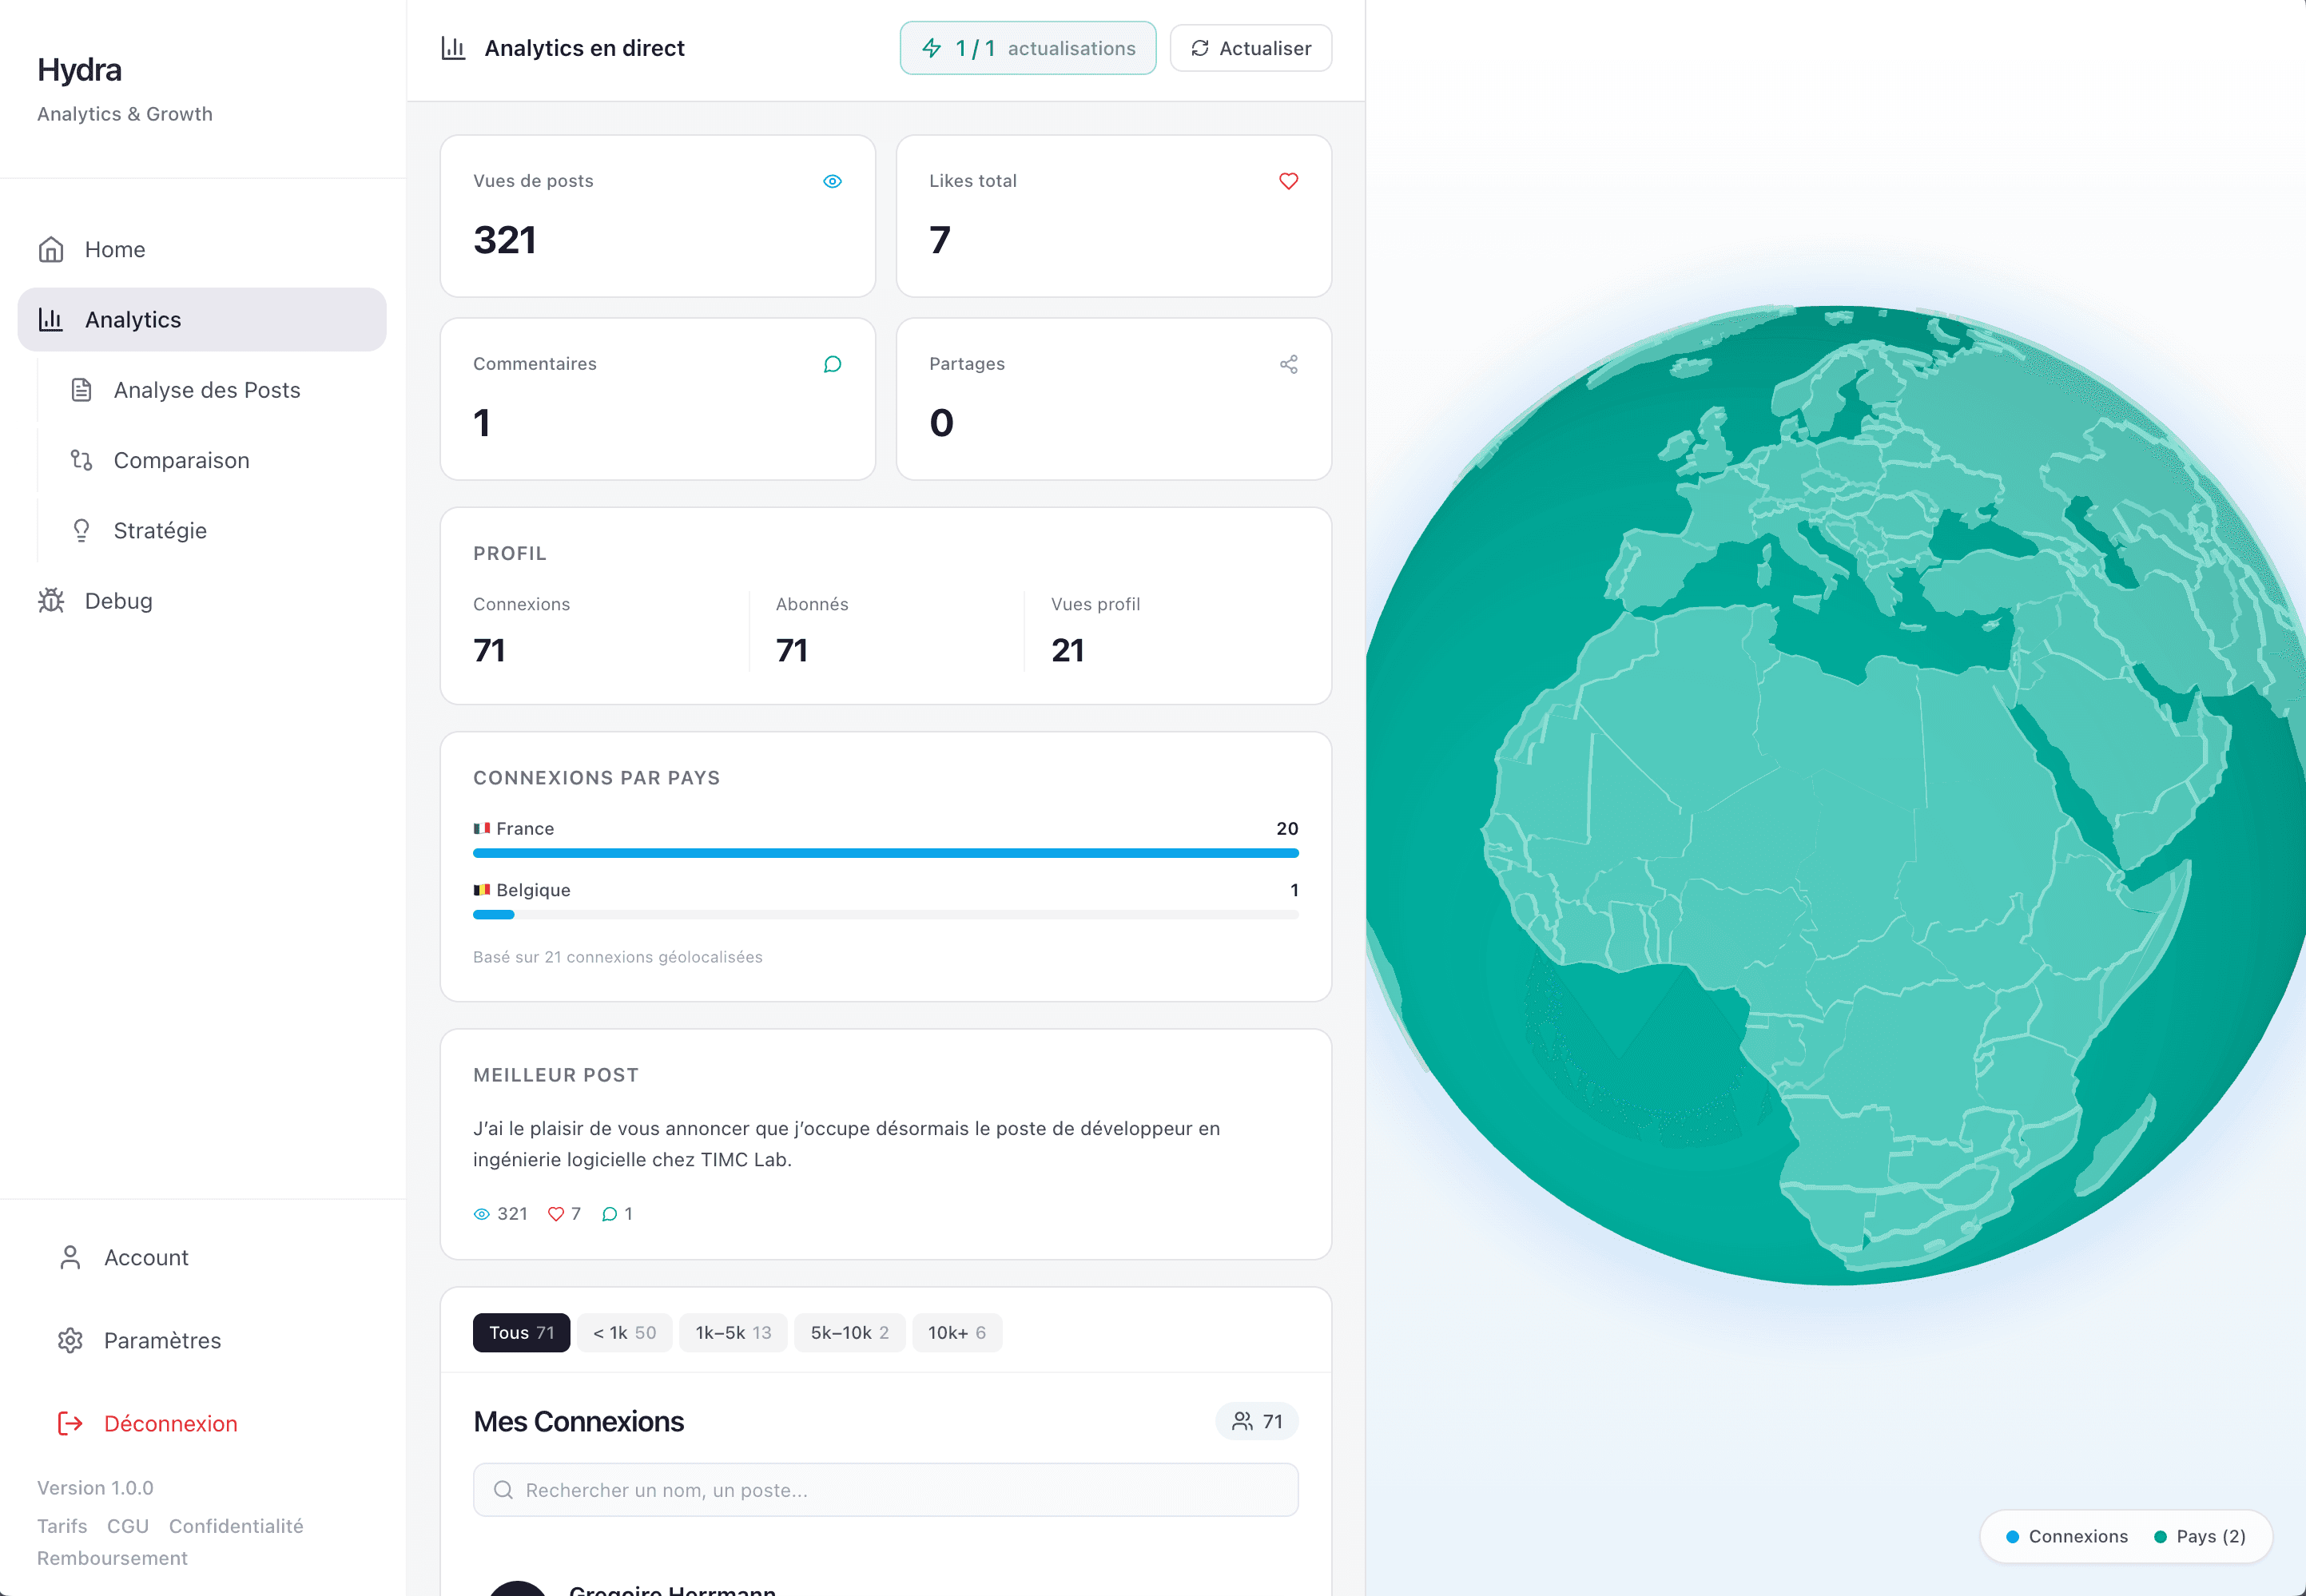Toggle Connexions legend on globe

(x=2067, y=1536)
